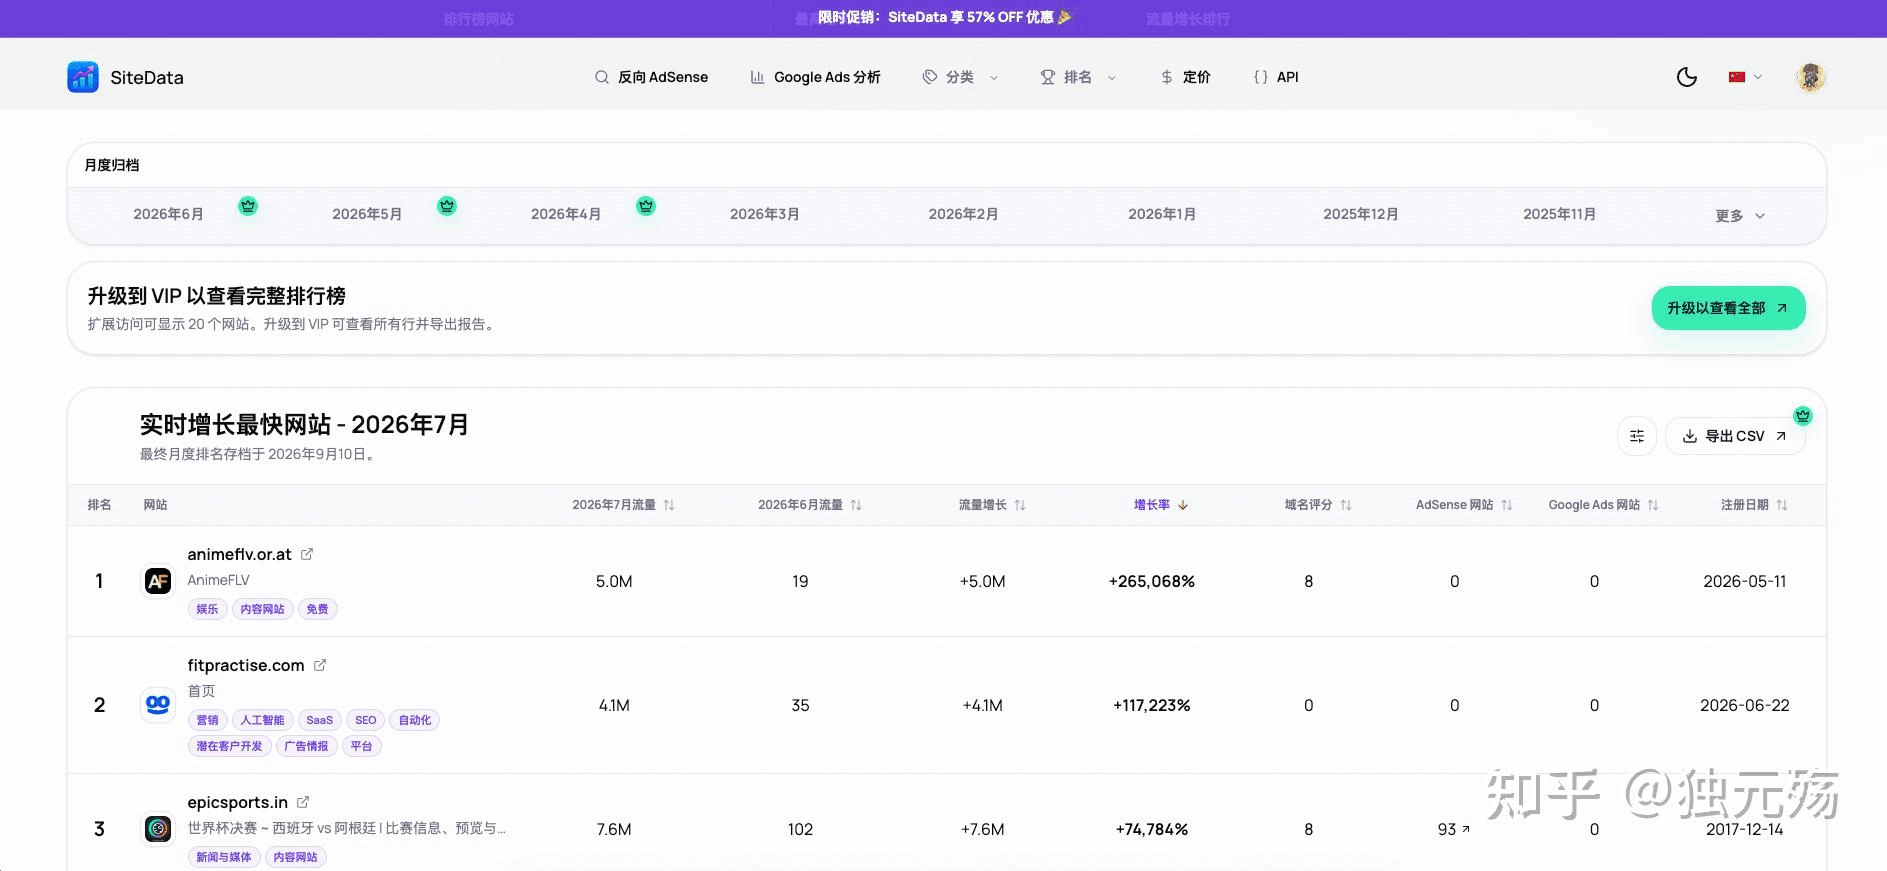This screenshot has width=1887, height=871.
Task: Select the 2026年2月 archive tab
Action: pyautogui.click(x=963, y=214)
